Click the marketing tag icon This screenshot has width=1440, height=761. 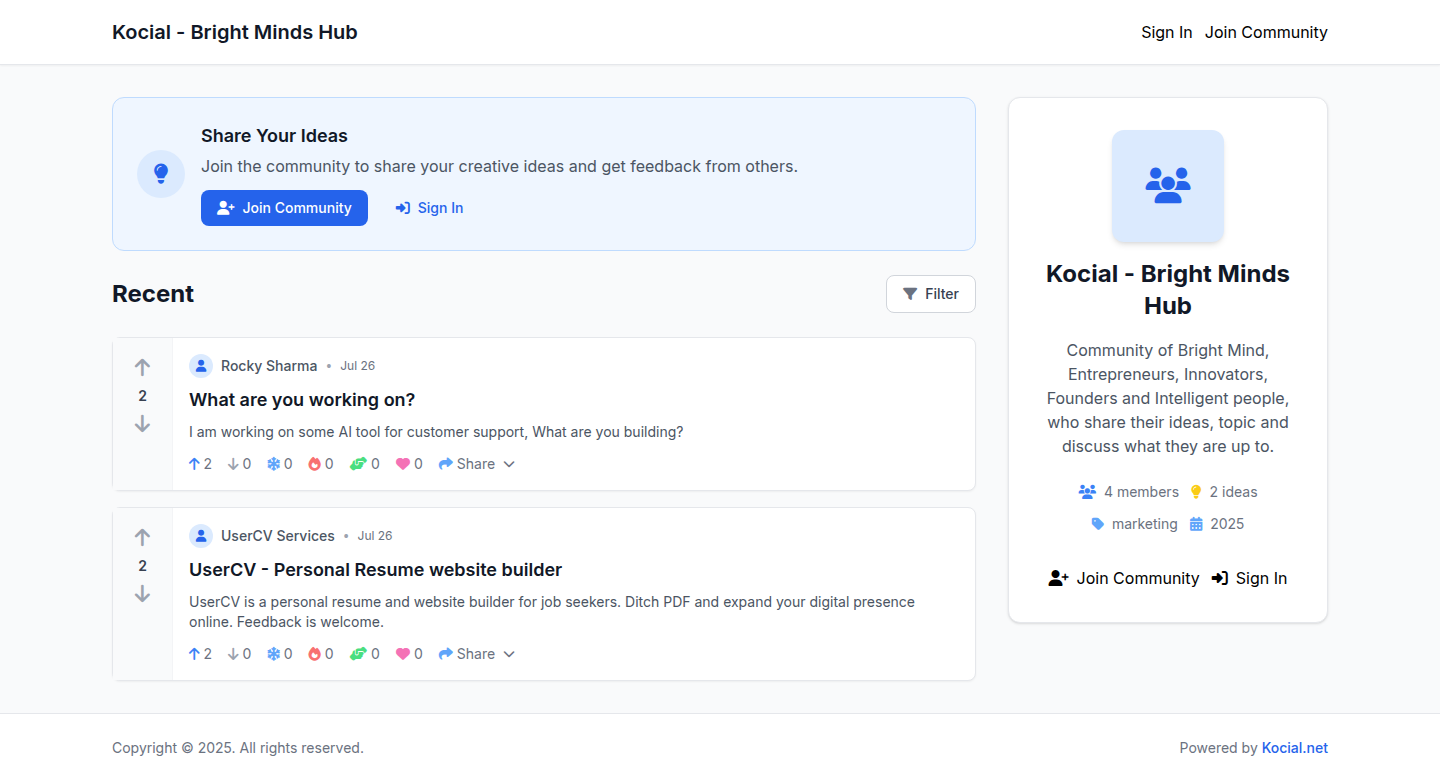1098,524
